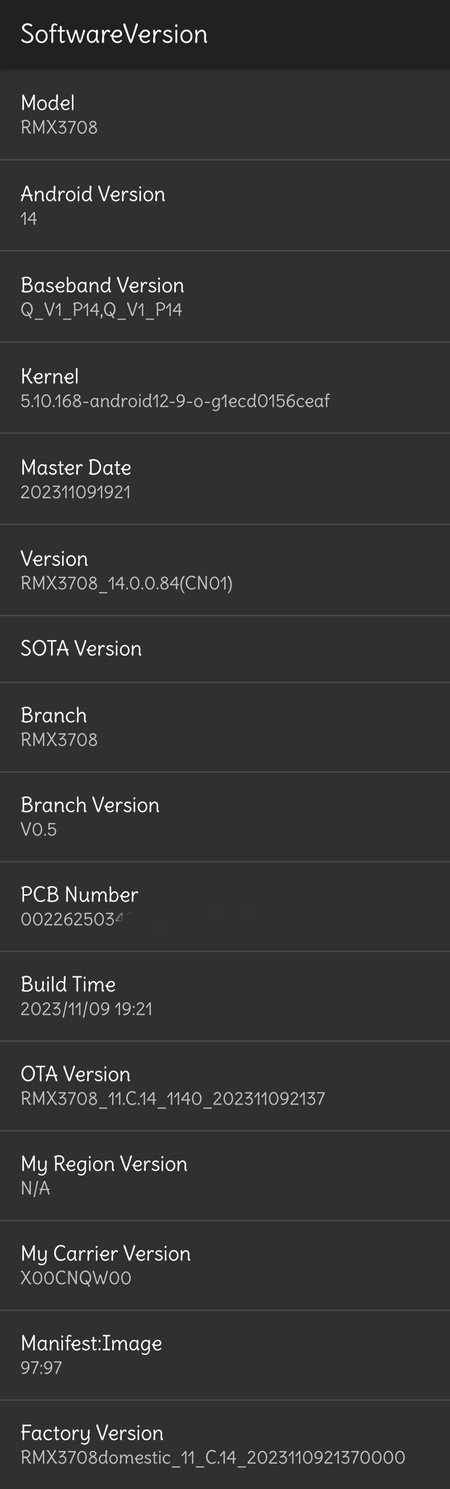Tap the 2023/11/09 19:21 build timestamp

[86, 1009]
